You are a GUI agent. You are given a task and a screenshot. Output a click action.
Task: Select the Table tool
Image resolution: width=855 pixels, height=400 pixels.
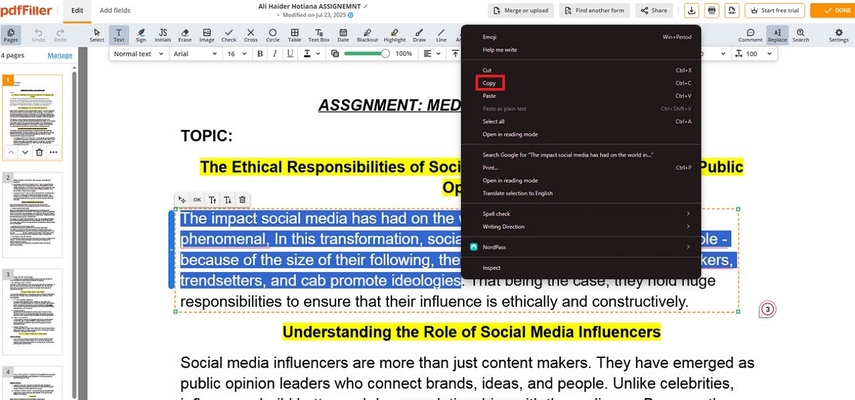[294, 35]
